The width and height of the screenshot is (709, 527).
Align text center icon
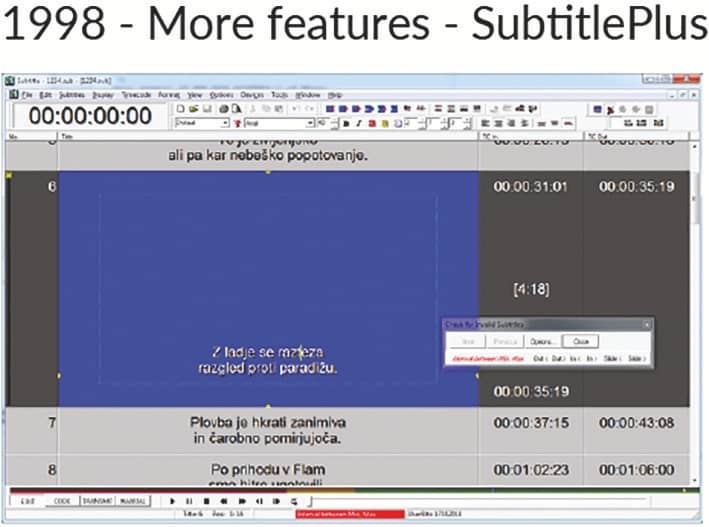[x=498, y=123]
